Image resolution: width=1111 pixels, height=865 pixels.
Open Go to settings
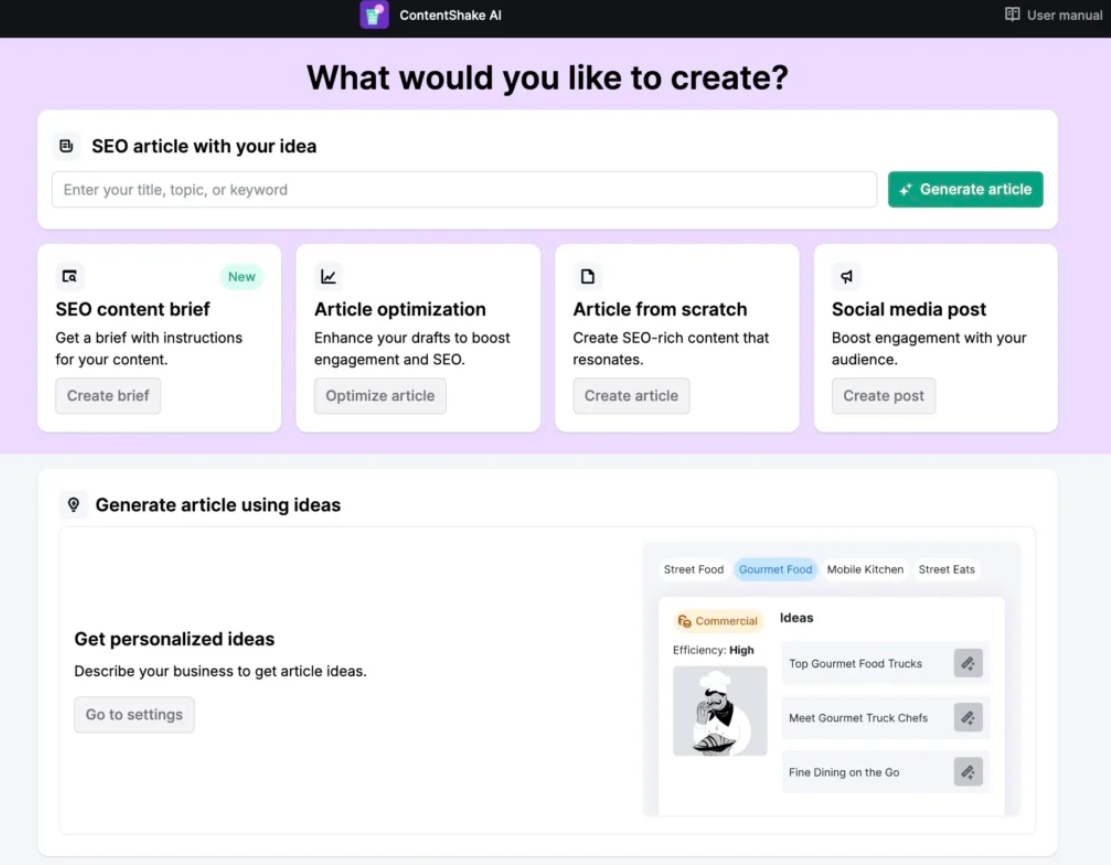point(134,715)
